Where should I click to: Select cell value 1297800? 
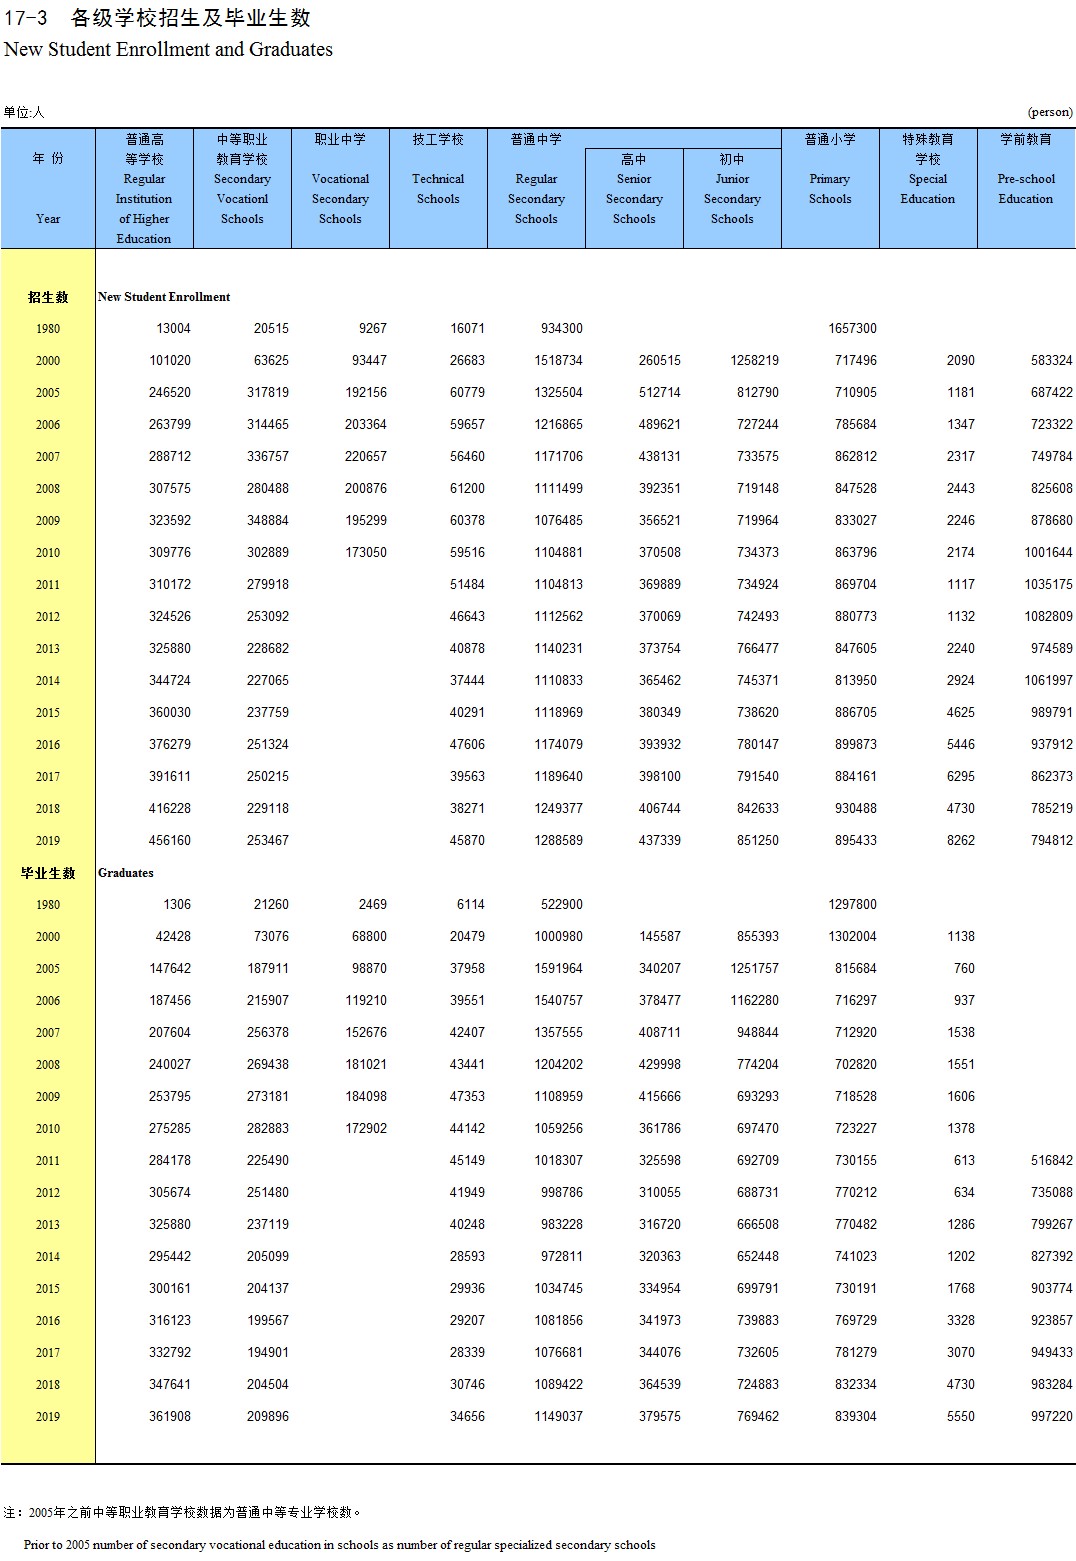pyautogui.click(x=852, y=905)
